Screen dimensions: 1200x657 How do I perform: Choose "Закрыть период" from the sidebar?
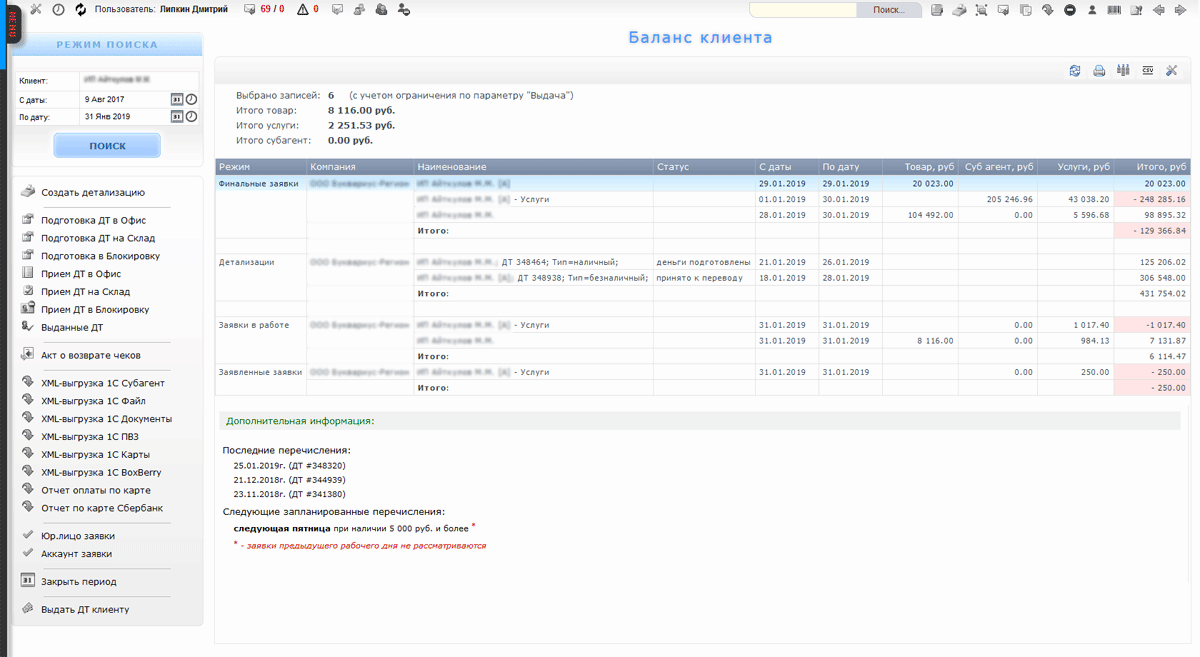78,581
